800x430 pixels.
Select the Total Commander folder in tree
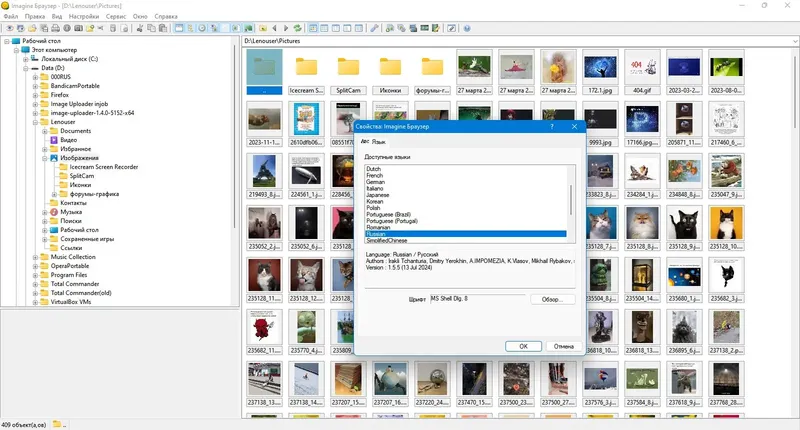74,284
